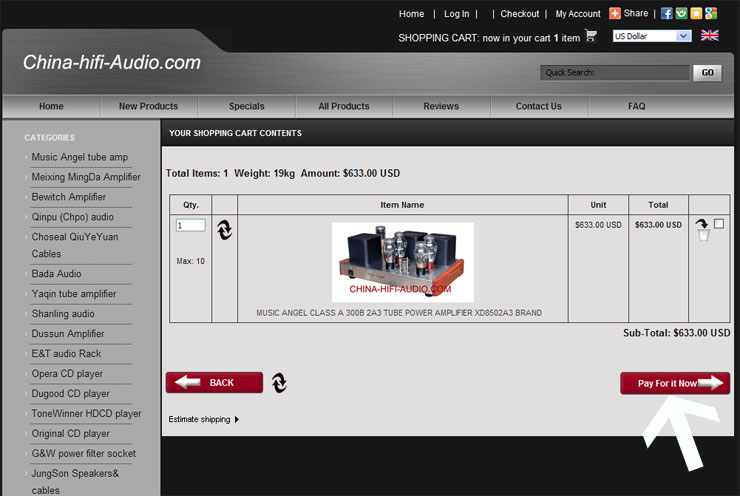Screen dimensions: 740x496
Task: Click the Sub-Total: $633.00 USD text
Action: pyautogui.click(x=676, y=333)
